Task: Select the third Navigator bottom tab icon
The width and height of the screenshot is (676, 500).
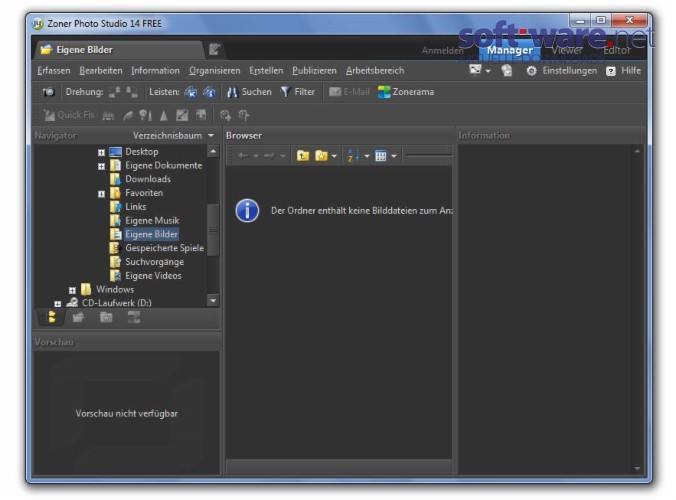Action: [x=106, y=318]
